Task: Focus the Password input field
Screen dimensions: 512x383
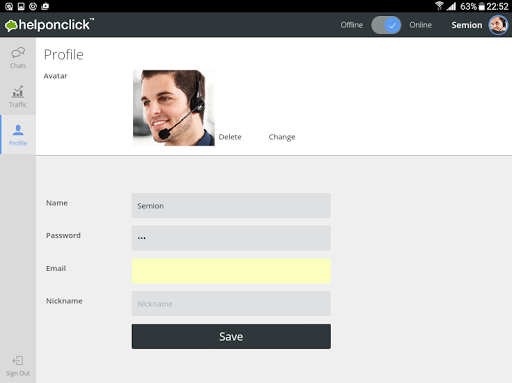Action: click(x=231, y=238)
